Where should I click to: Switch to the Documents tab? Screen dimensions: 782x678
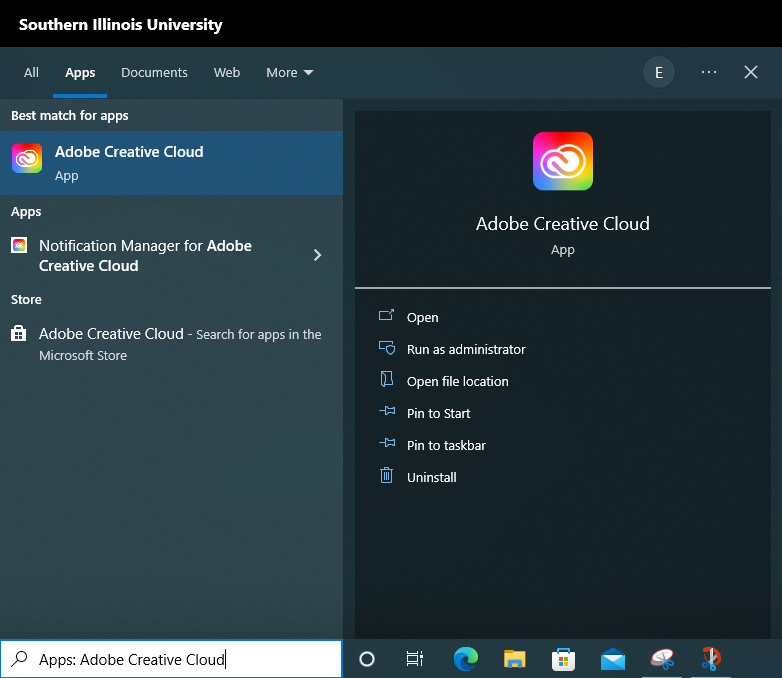154,72
